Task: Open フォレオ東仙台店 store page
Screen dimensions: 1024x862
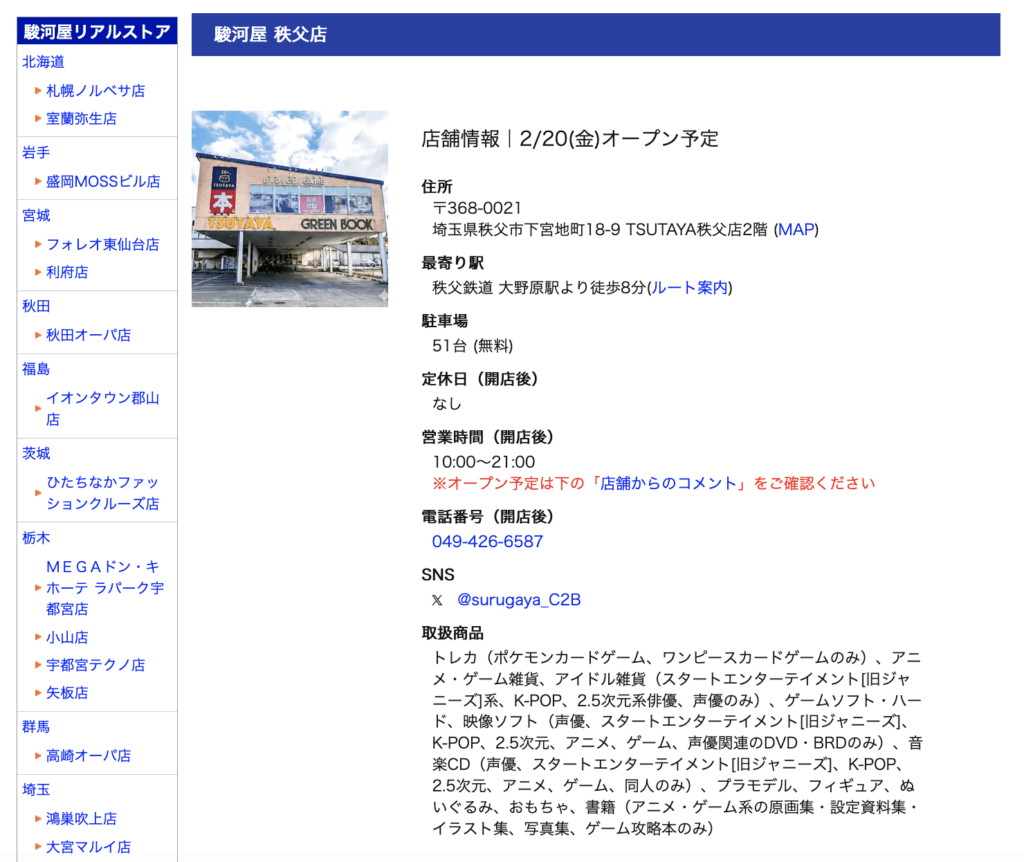Action: point(102,244)
